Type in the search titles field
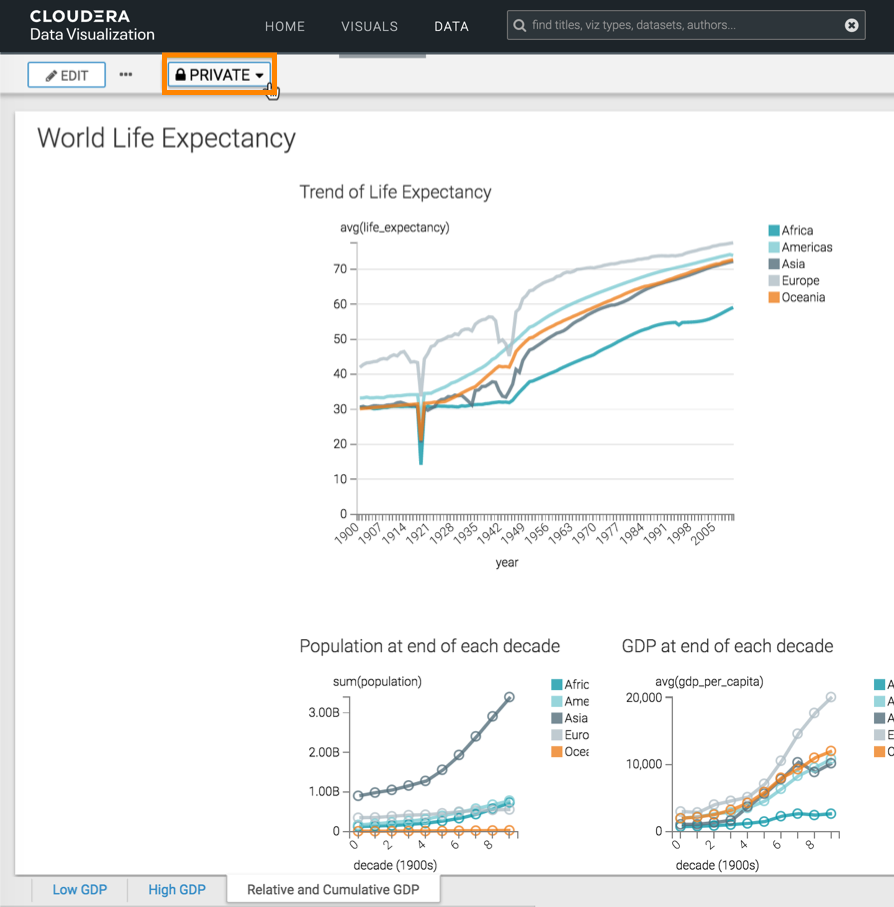The image size is (894, 907). click(680, 26)
